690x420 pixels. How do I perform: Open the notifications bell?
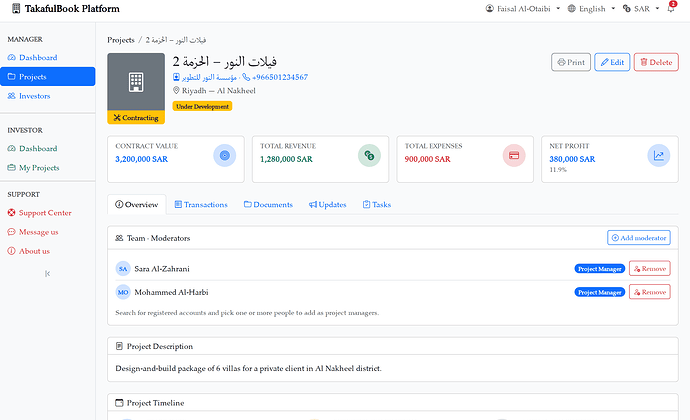pos(671,8)
